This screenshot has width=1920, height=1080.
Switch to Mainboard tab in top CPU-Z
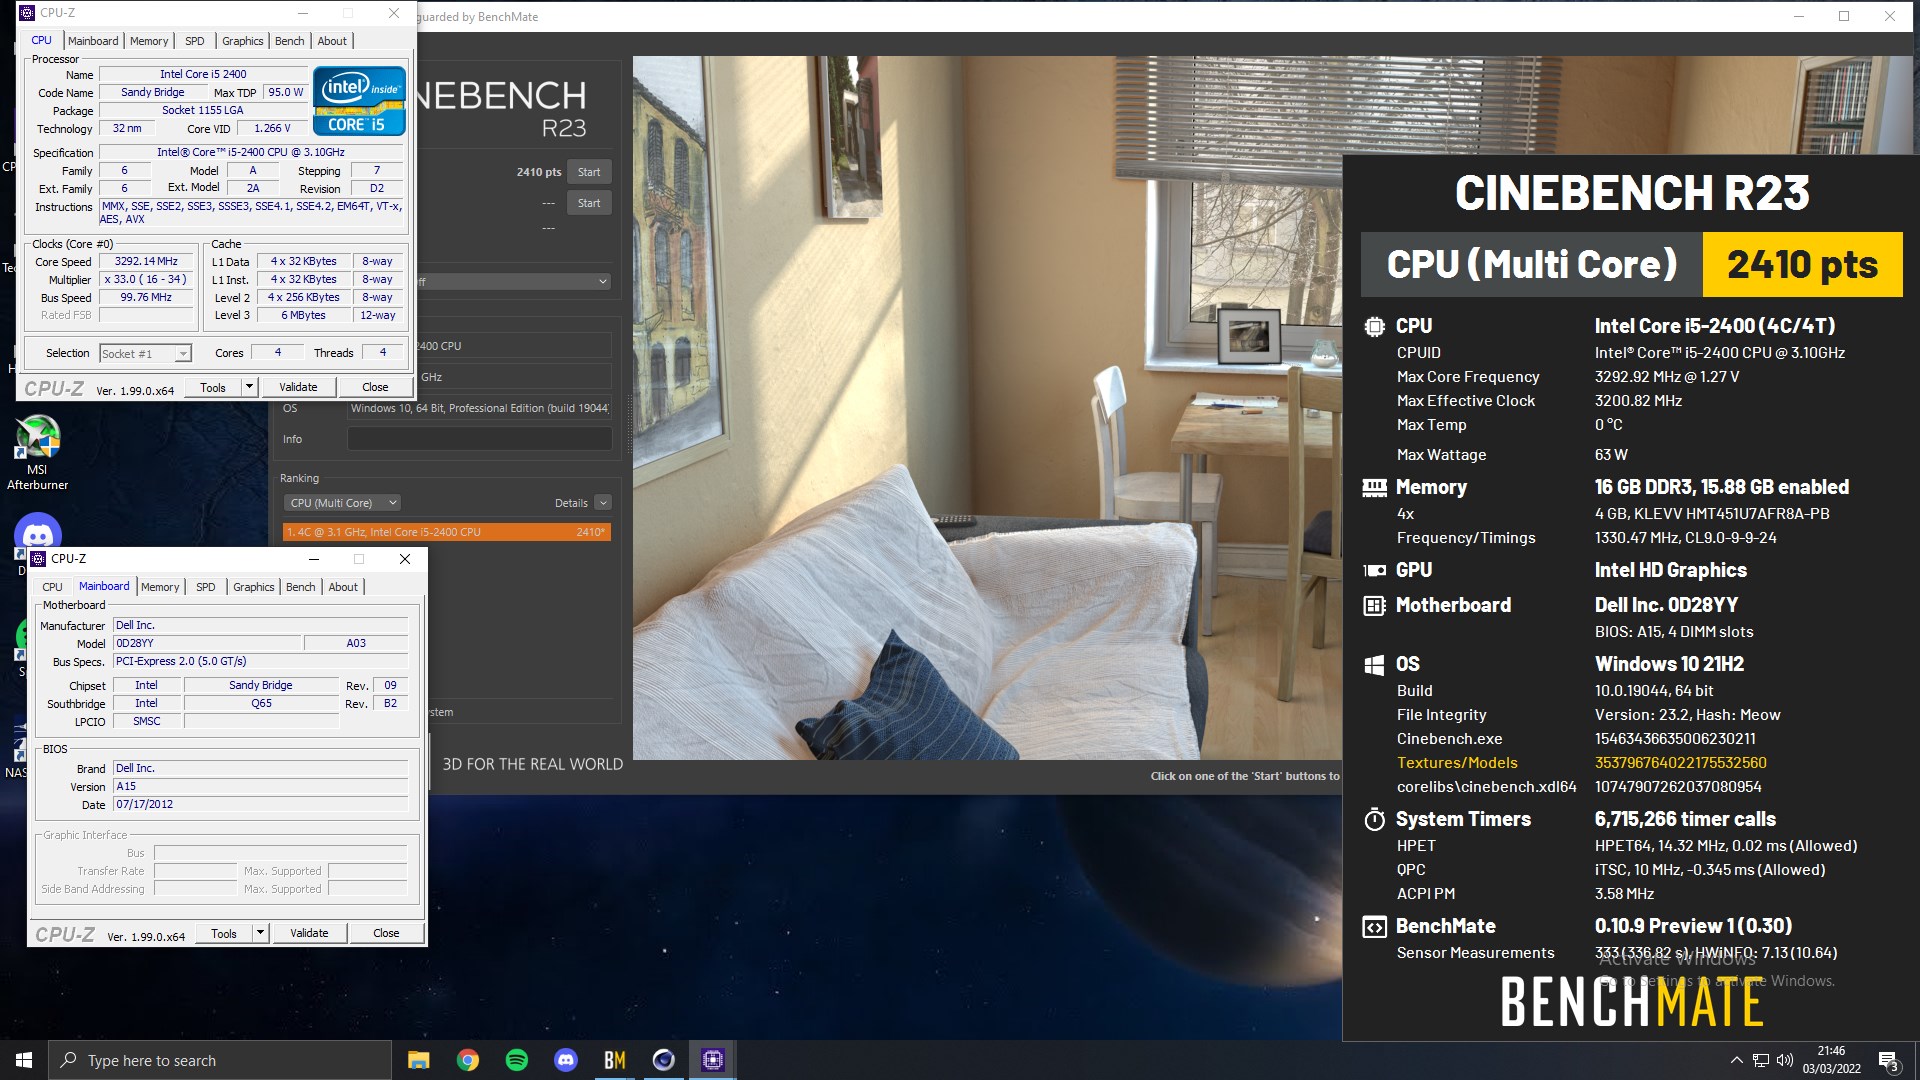click(x=93, y=41)
